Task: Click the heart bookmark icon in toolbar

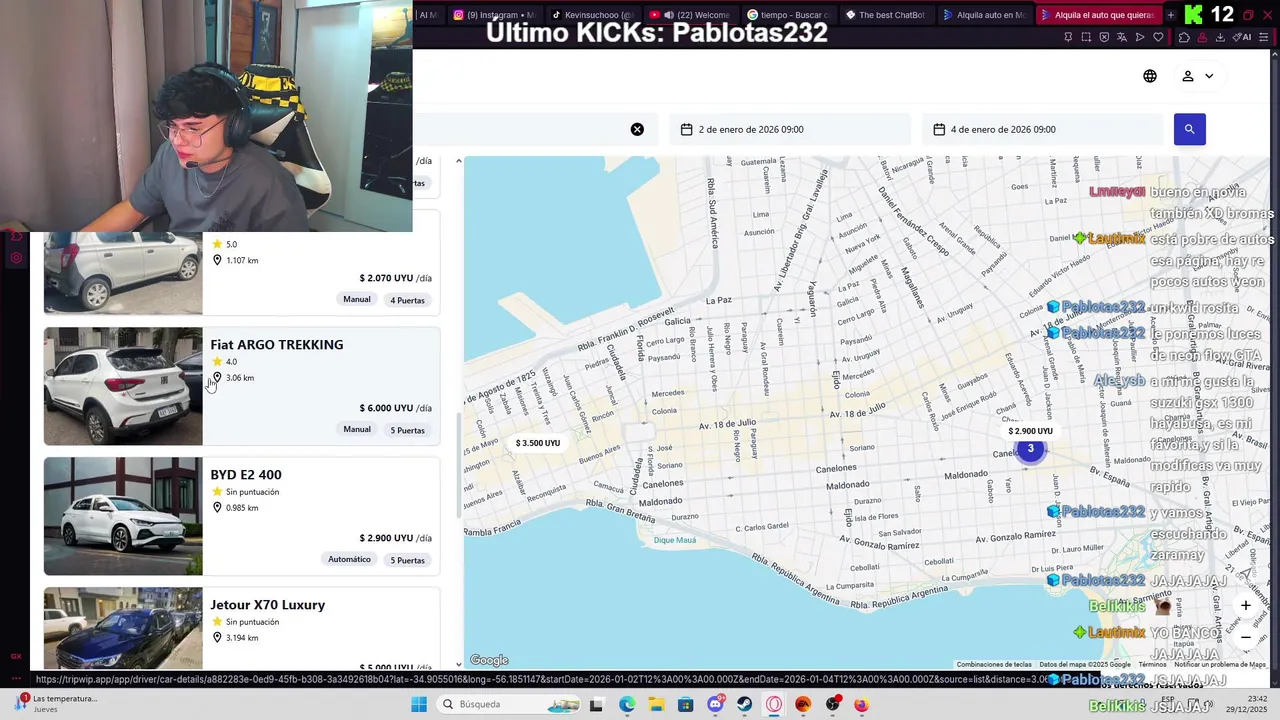Action: tap(1158, 37)
